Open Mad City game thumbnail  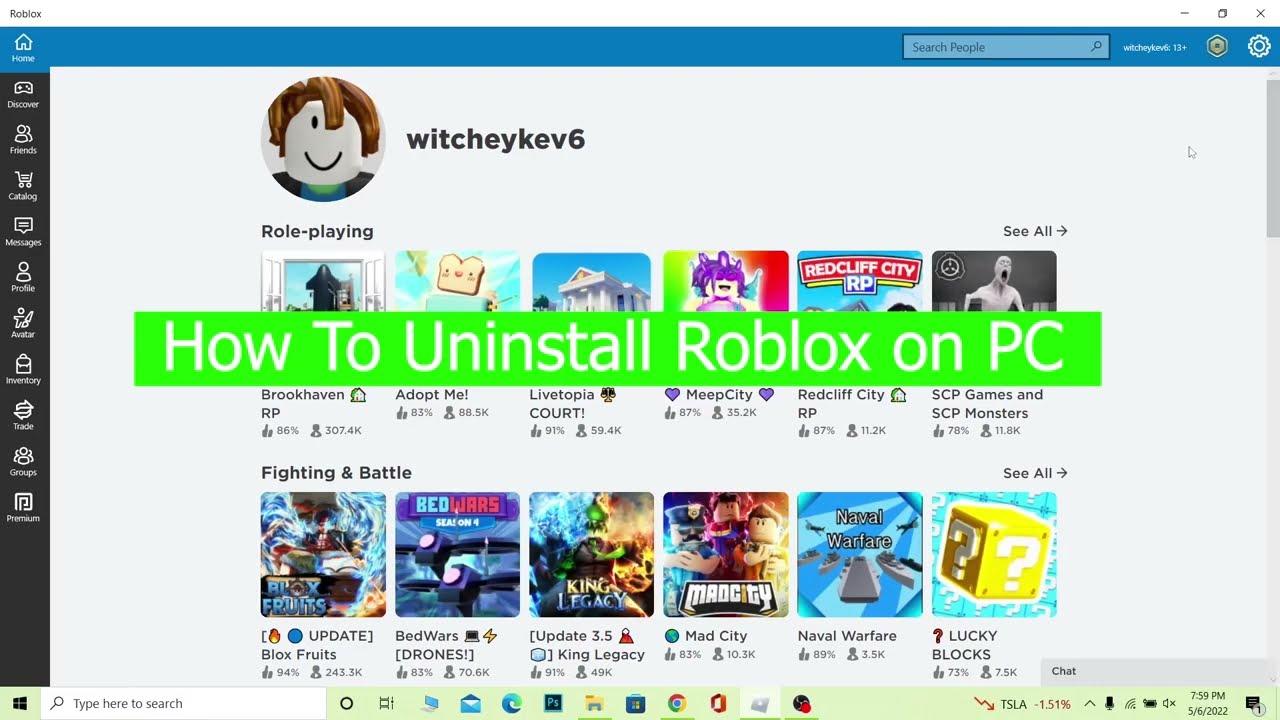click(725, 554)
